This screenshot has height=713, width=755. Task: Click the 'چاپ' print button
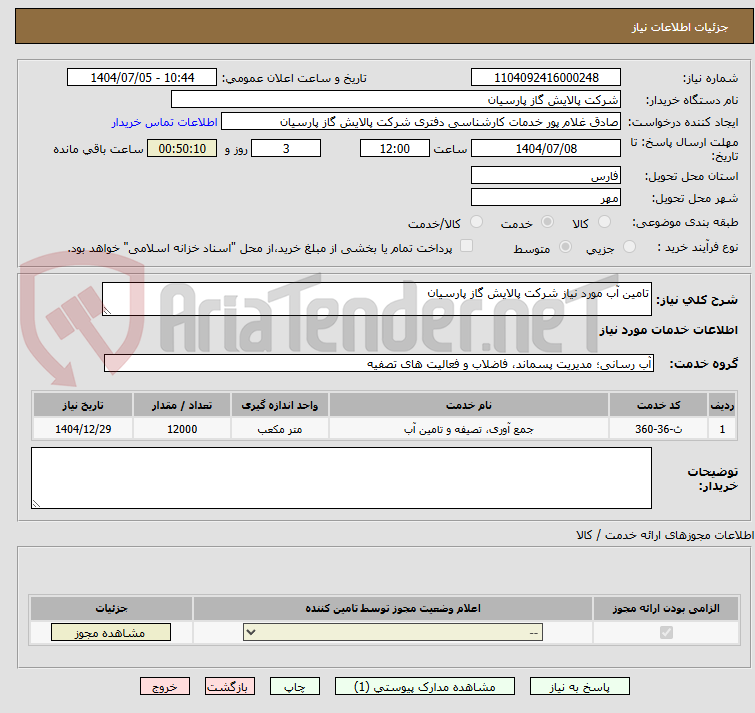[x=295, y=687]
